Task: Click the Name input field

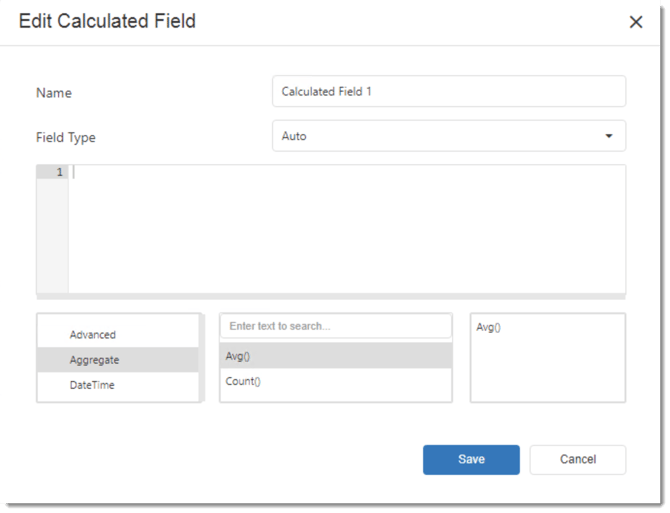Action: click(449, 91)
